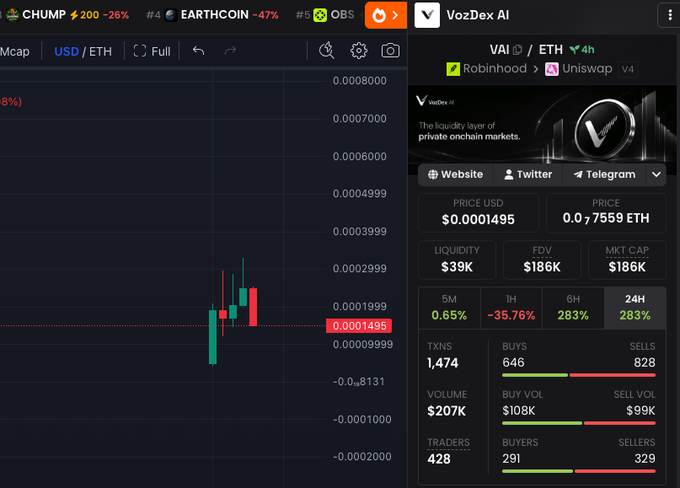
Task: Click the 0.0008000 price axis label
Action: (x=360, y=81)
